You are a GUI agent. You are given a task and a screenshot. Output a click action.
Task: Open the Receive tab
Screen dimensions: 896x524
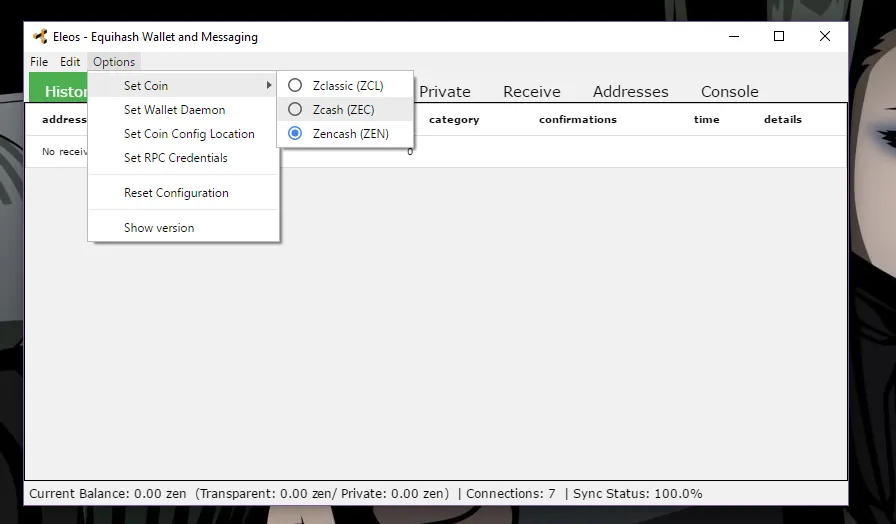[531, 91]
